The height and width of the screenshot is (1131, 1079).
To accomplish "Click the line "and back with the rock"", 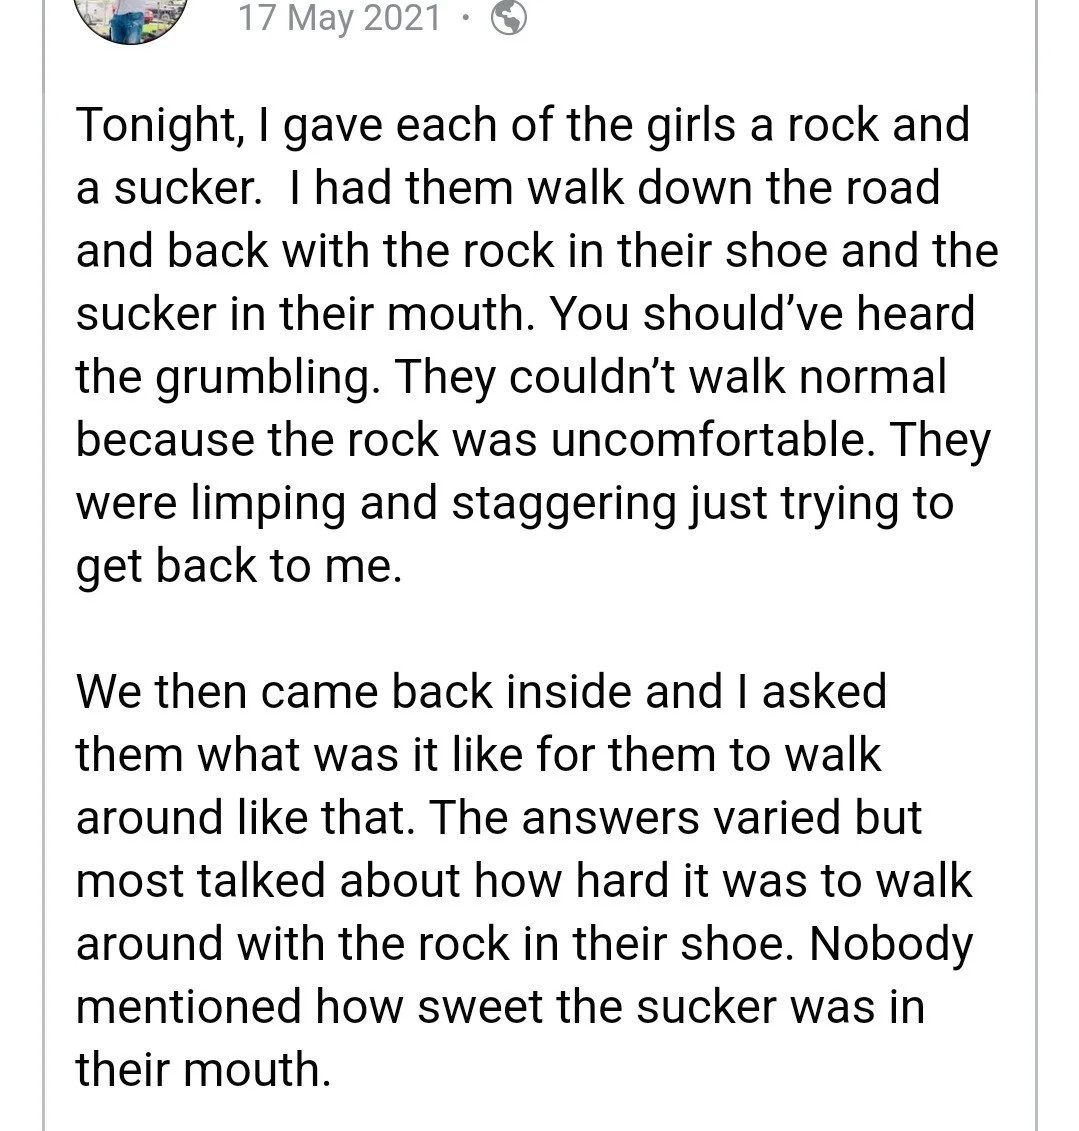I will coord(537,252).
